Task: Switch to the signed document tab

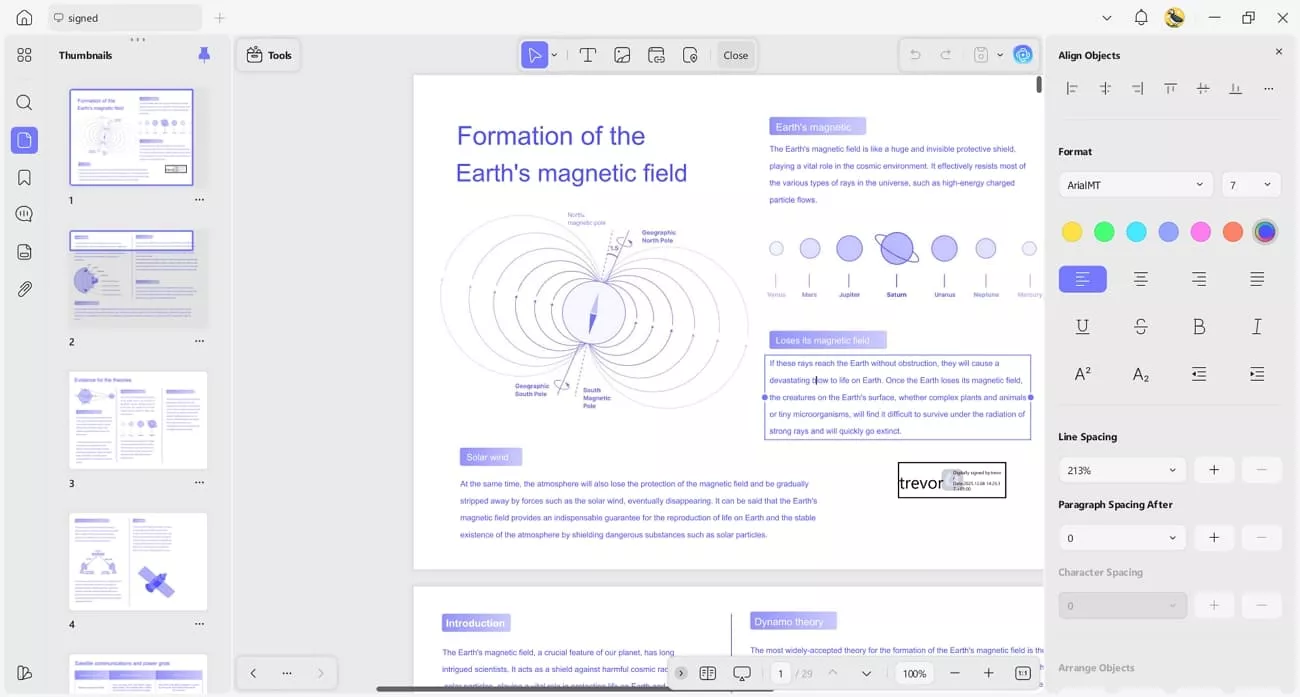Action: click(124, 17)
